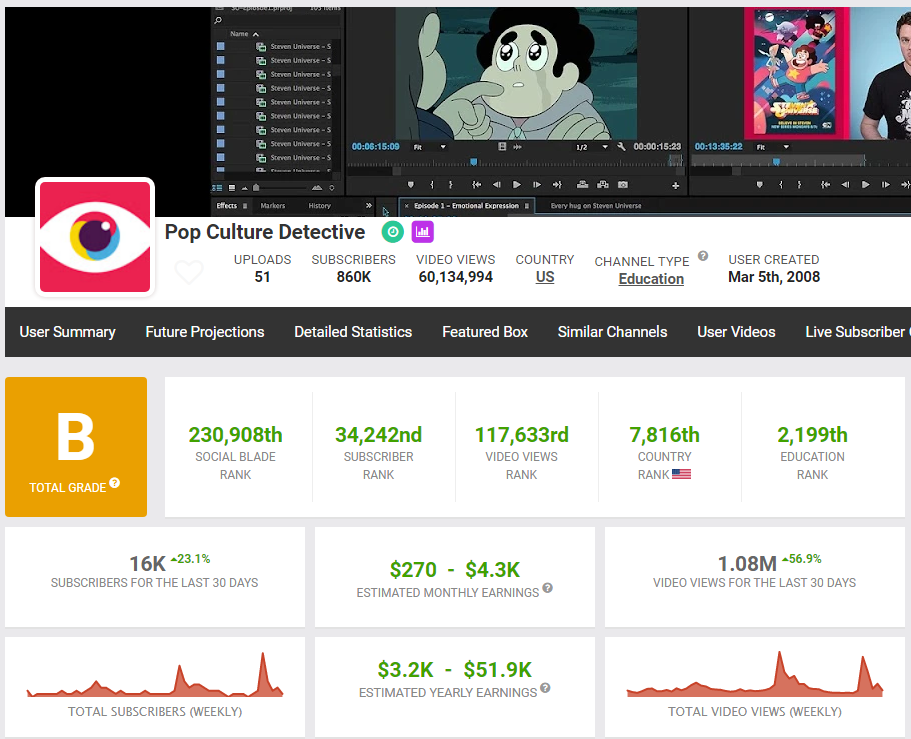911x739 pixels.
Task: Click the 117,633rd Video Views Rank value
Action: [522, 435]
